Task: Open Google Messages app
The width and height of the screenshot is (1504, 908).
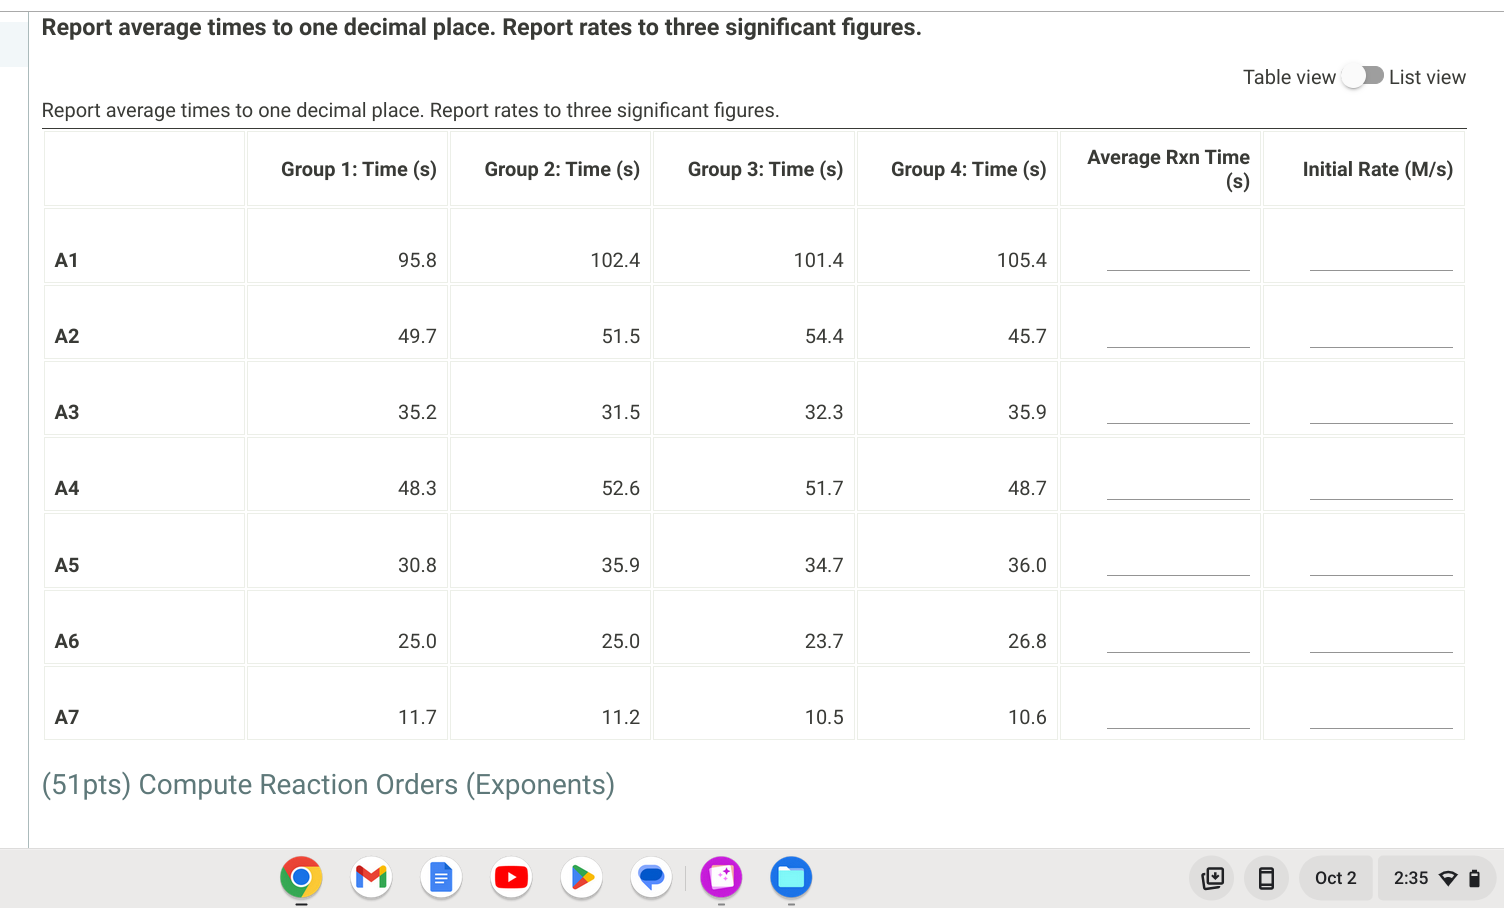Action: (651, 877)
